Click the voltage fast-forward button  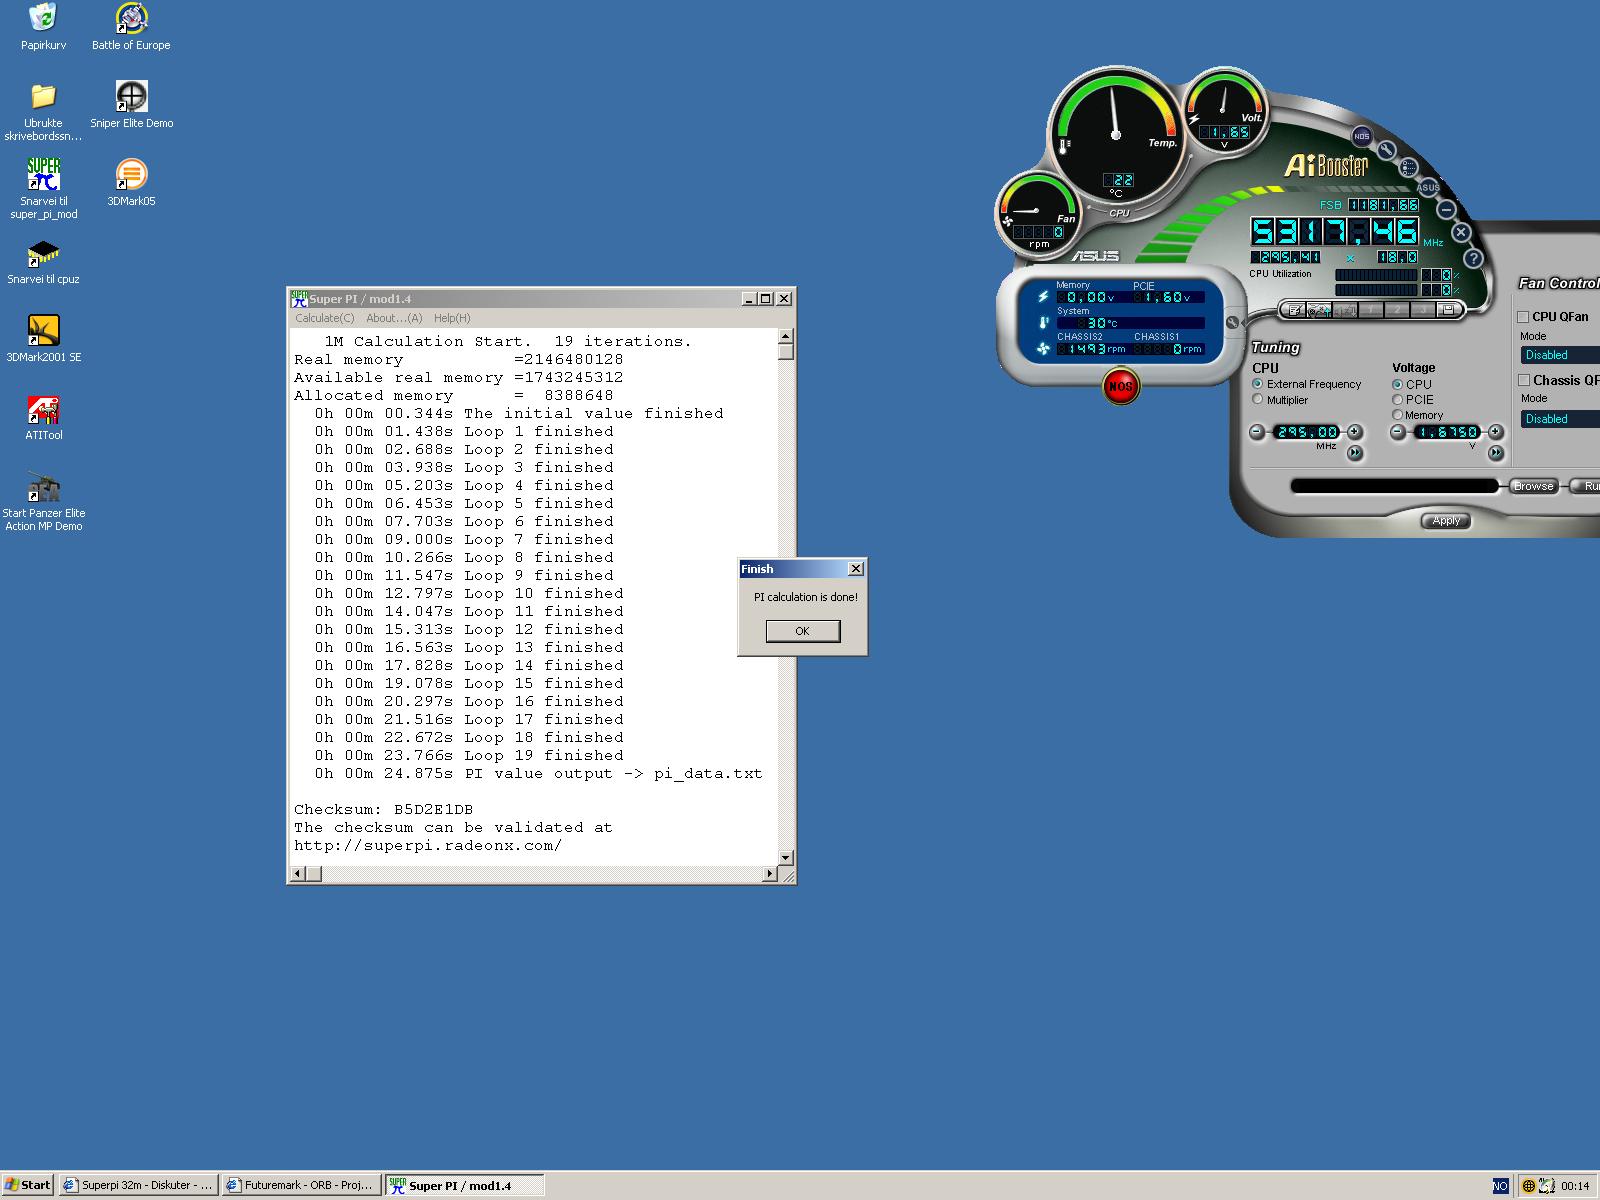[x=1496, y=453]
